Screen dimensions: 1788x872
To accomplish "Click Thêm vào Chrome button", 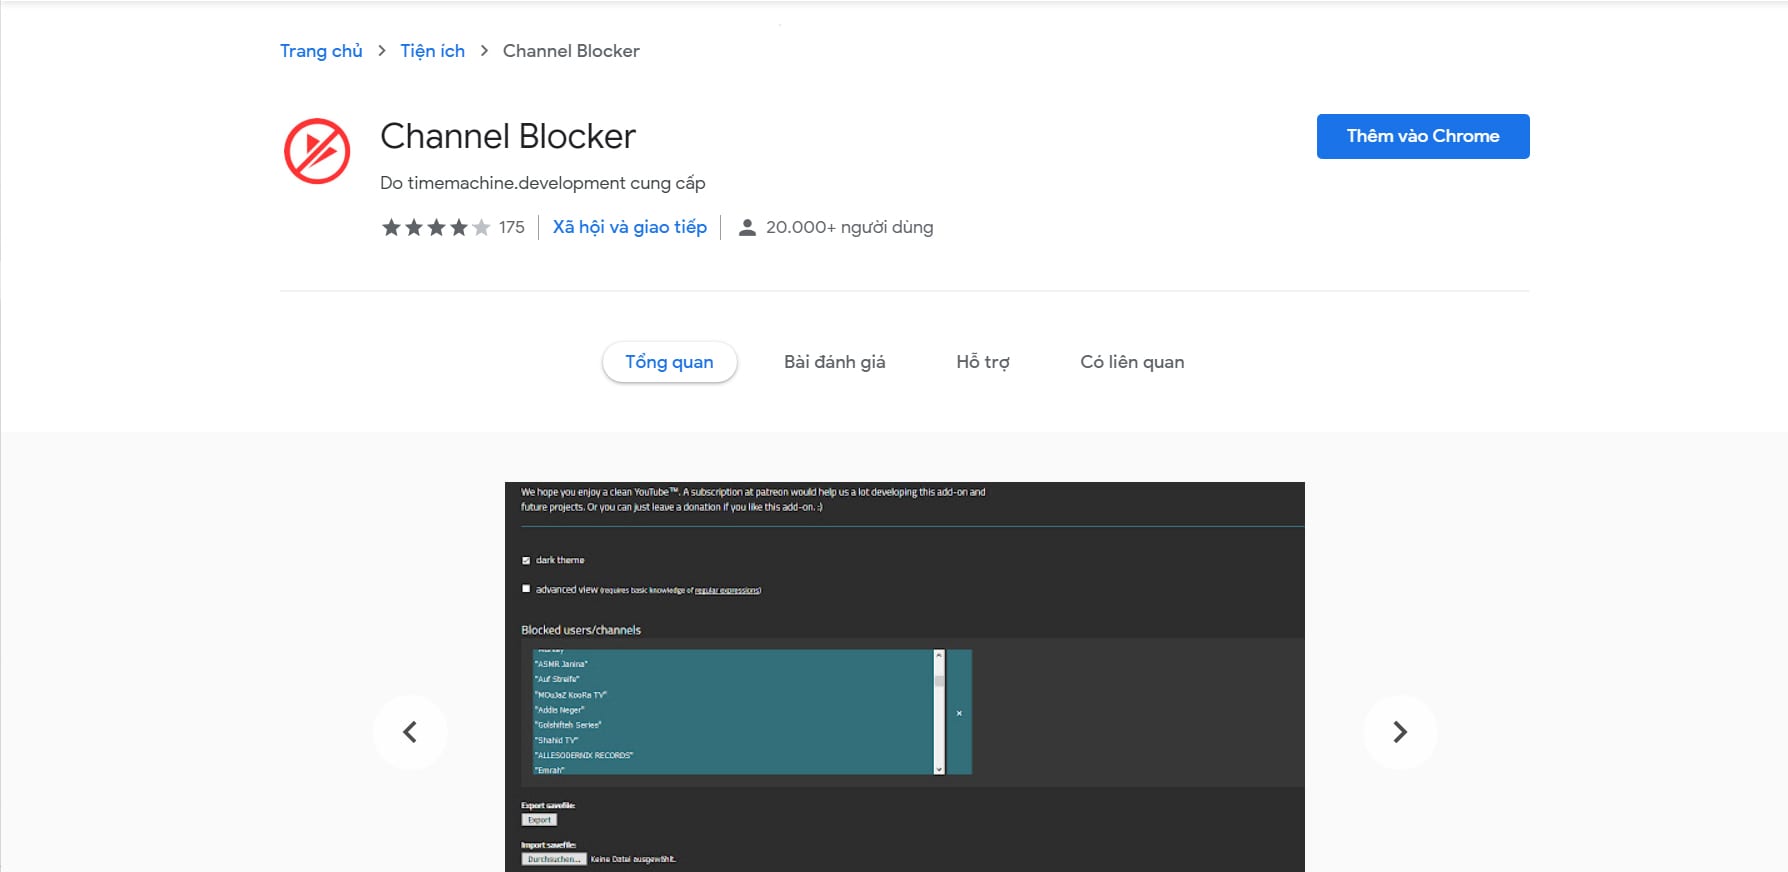I will (x=1423, y=136).
